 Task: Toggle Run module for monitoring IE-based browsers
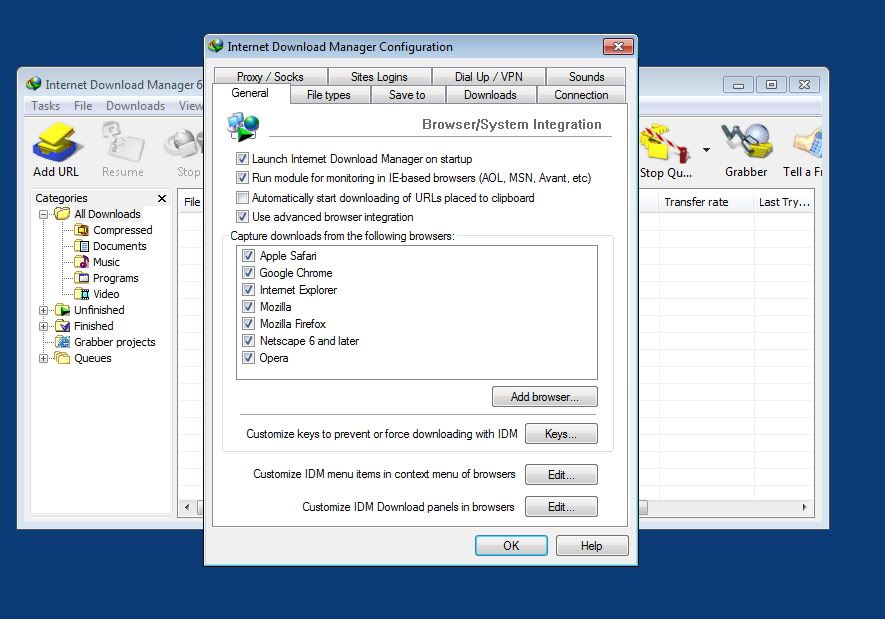click(x=242, y=178)
